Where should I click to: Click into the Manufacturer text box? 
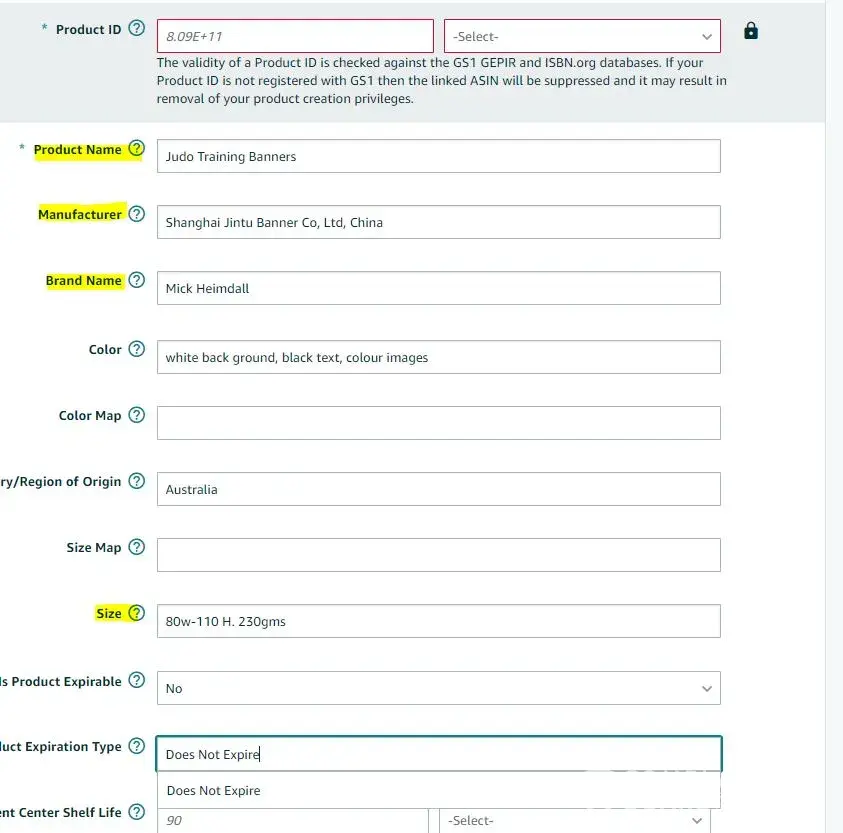pos(438,222)
